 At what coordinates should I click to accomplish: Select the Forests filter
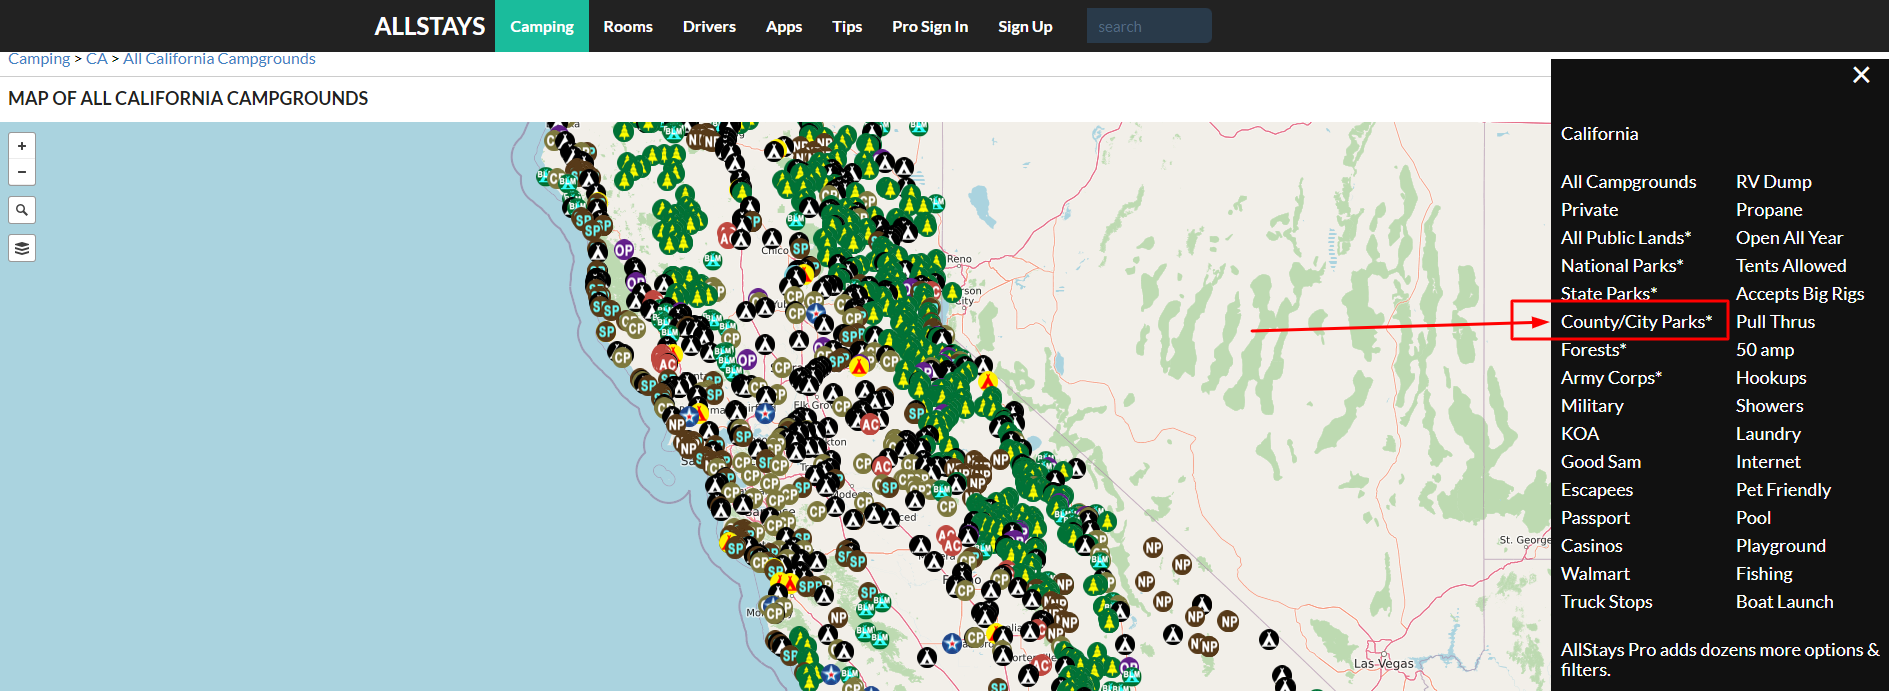tap(1593, 350)
